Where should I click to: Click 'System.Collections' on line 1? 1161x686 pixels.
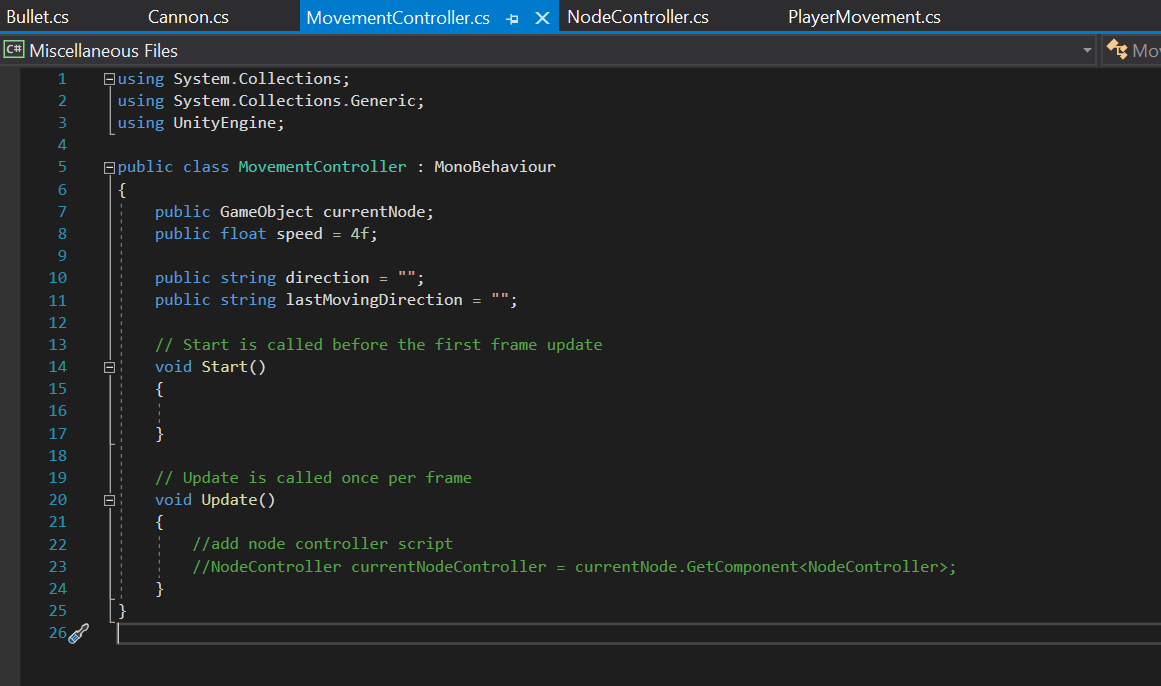257,79
